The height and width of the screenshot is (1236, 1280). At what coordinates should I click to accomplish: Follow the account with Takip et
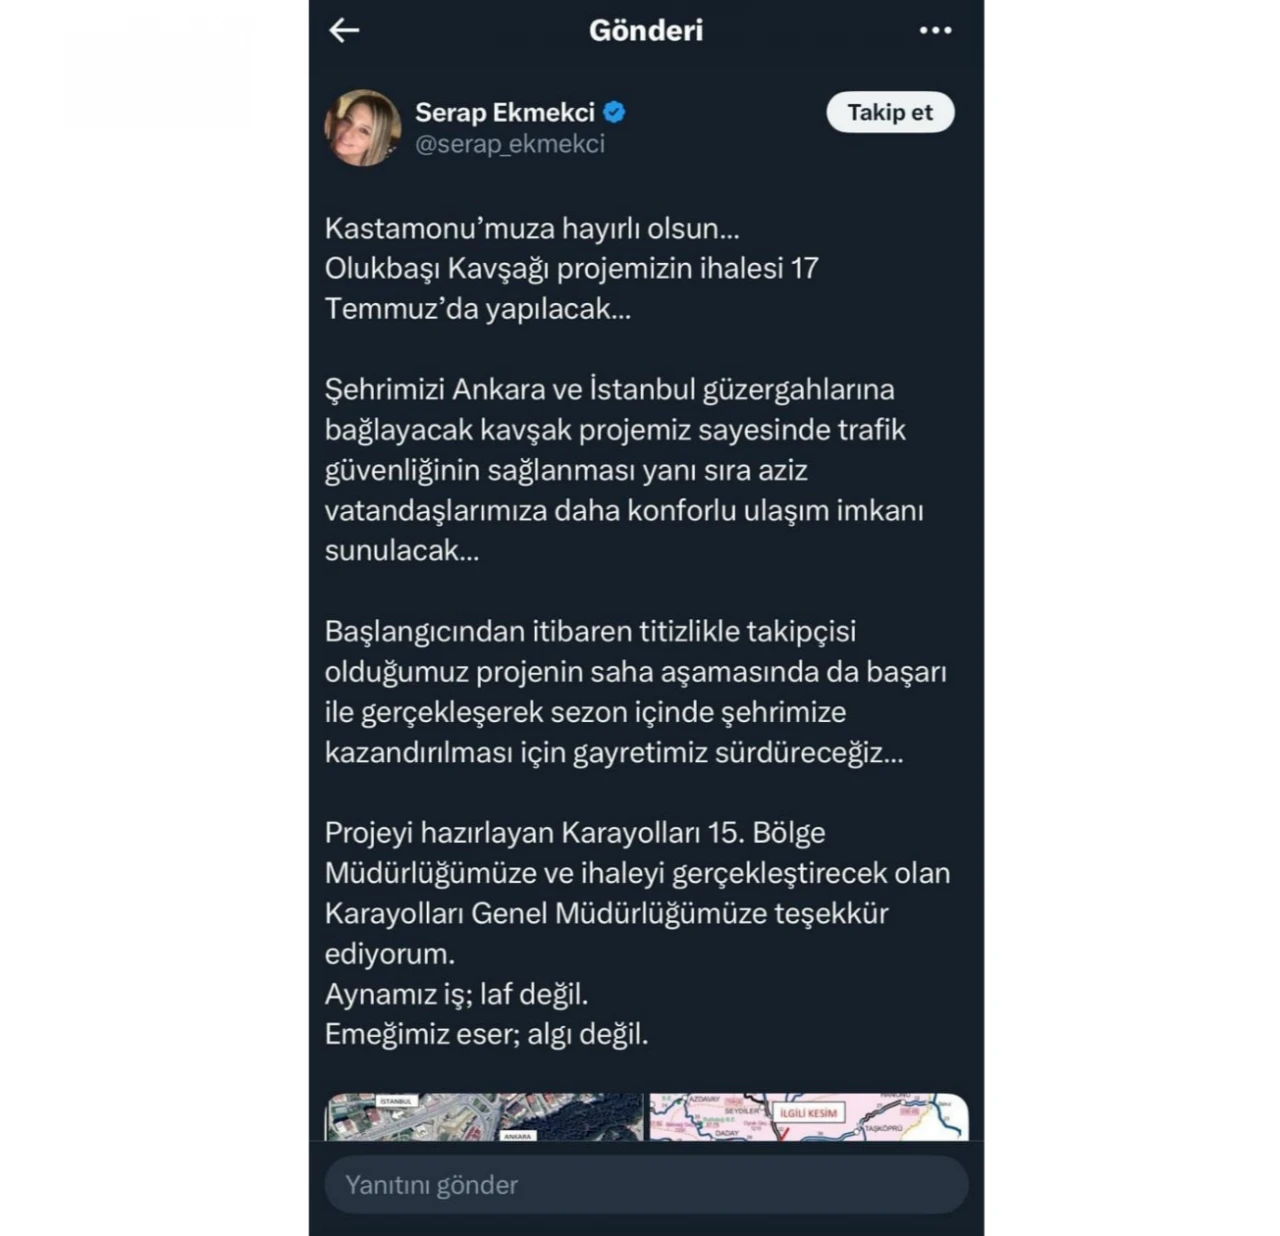[890, 112]
